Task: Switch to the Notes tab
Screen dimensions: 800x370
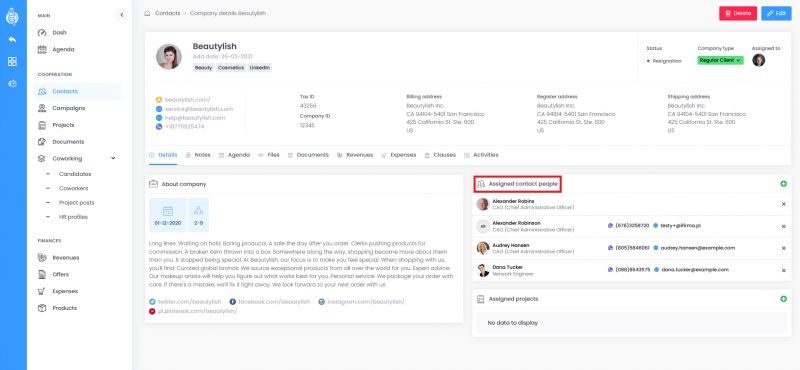Action: [x=198, y=155]
